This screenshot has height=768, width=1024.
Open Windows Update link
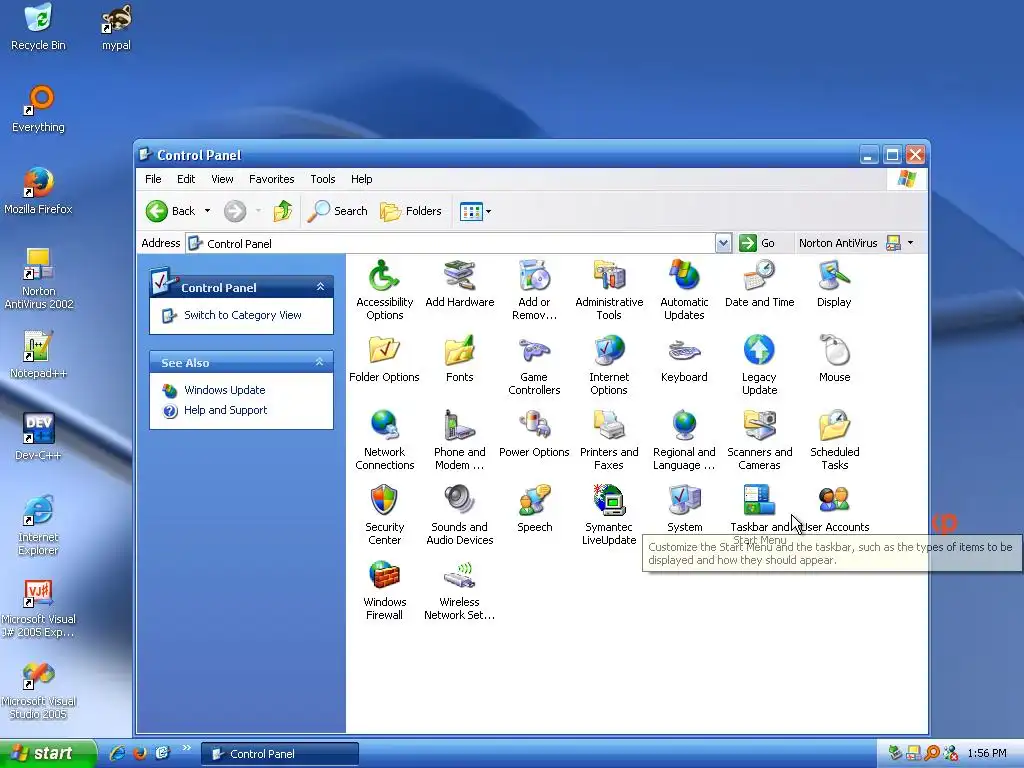tap(225, 390)
